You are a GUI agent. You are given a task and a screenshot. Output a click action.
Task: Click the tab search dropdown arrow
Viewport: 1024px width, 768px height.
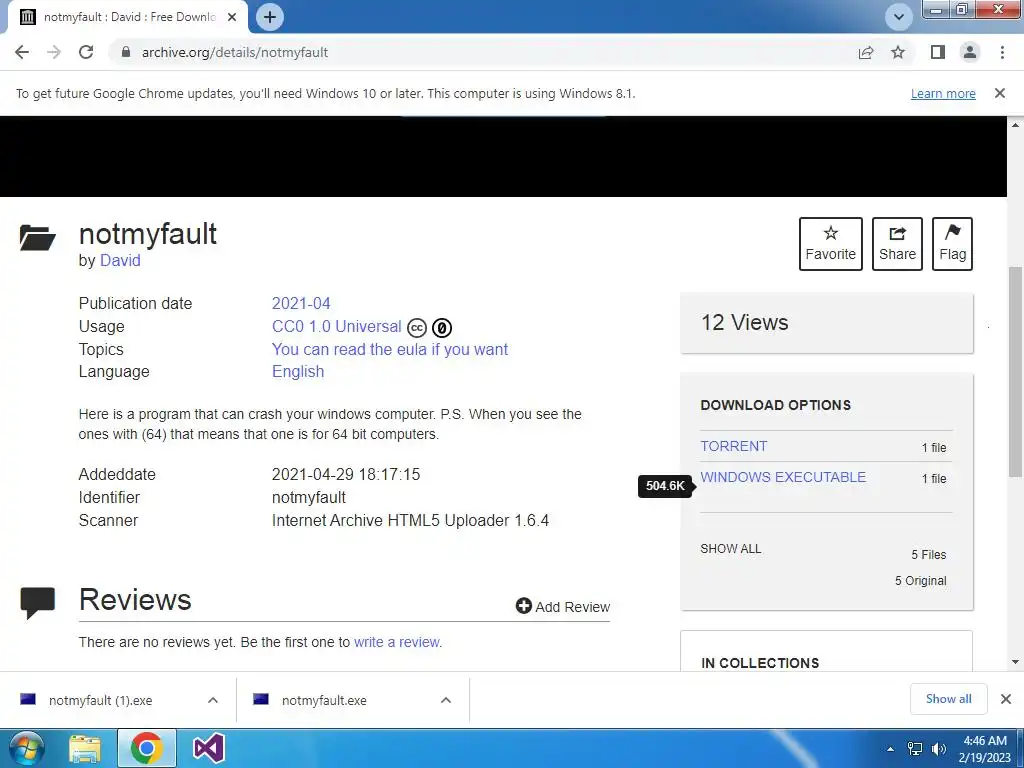pyautogui.click(x=899, y=17)
